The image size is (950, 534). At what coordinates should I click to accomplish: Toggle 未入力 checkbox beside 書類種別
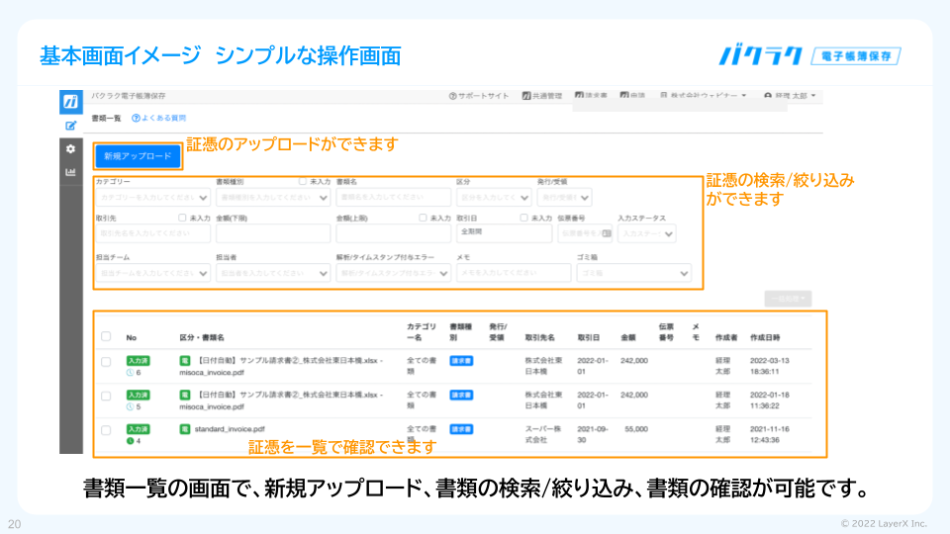[x=302, y=181]
